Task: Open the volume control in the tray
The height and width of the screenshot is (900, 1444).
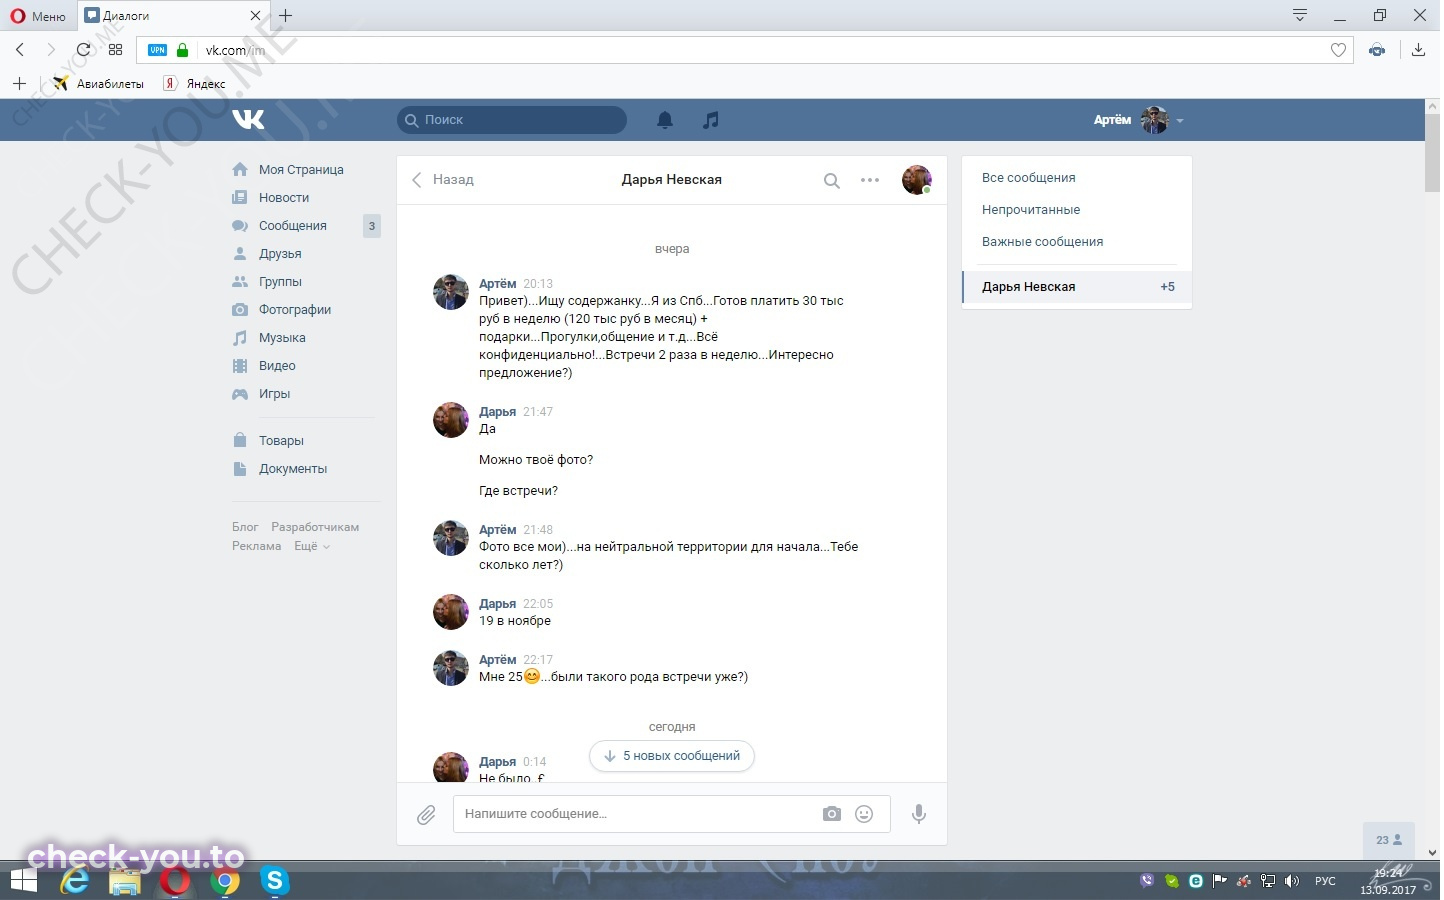Action: coord(1292,881)
